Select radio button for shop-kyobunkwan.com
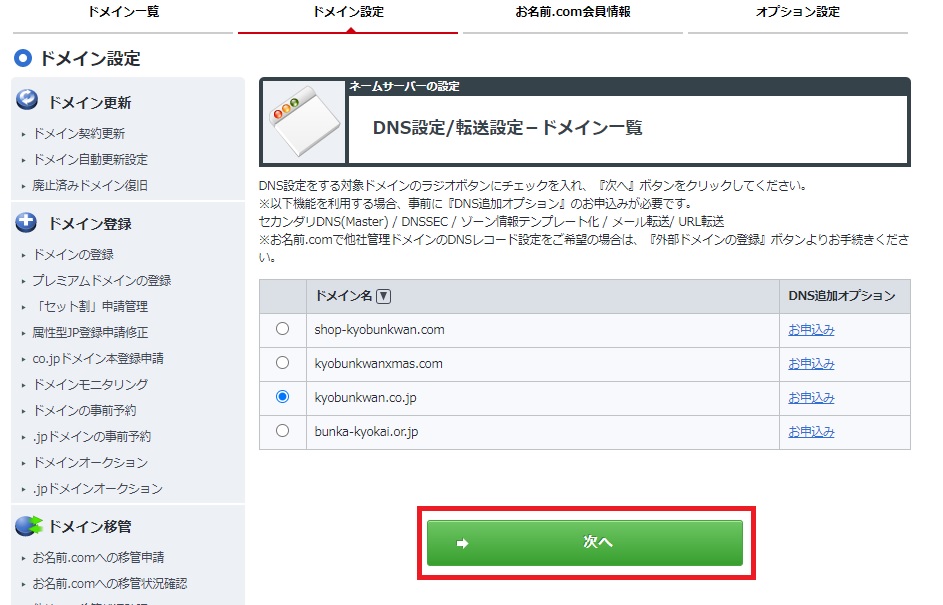This screenshot has height=605, width=943. [282, 329]
